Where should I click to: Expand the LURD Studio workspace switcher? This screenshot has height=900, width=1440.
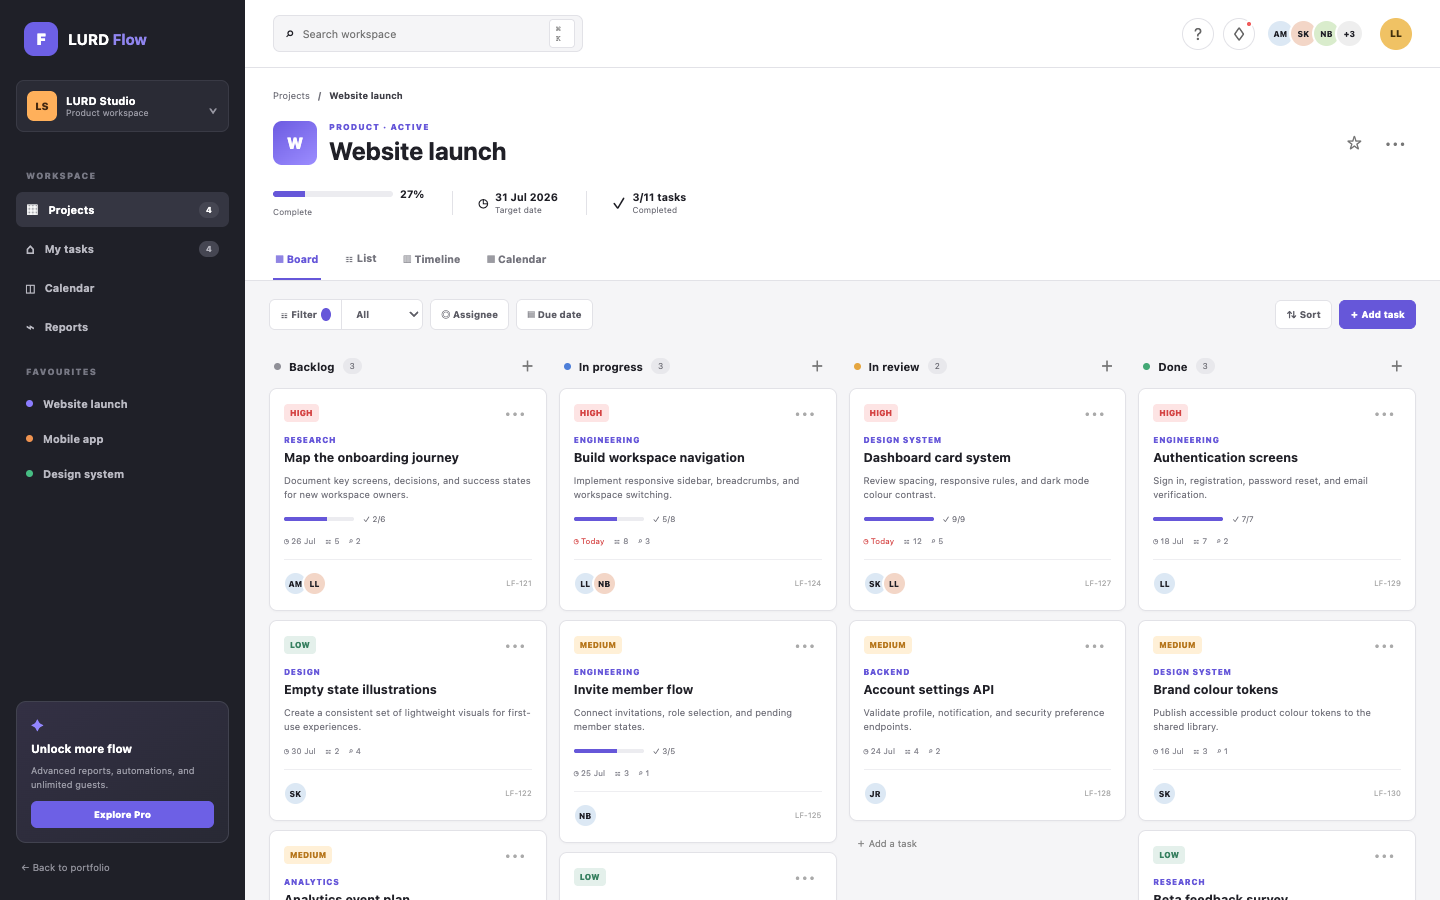(122, 106)
